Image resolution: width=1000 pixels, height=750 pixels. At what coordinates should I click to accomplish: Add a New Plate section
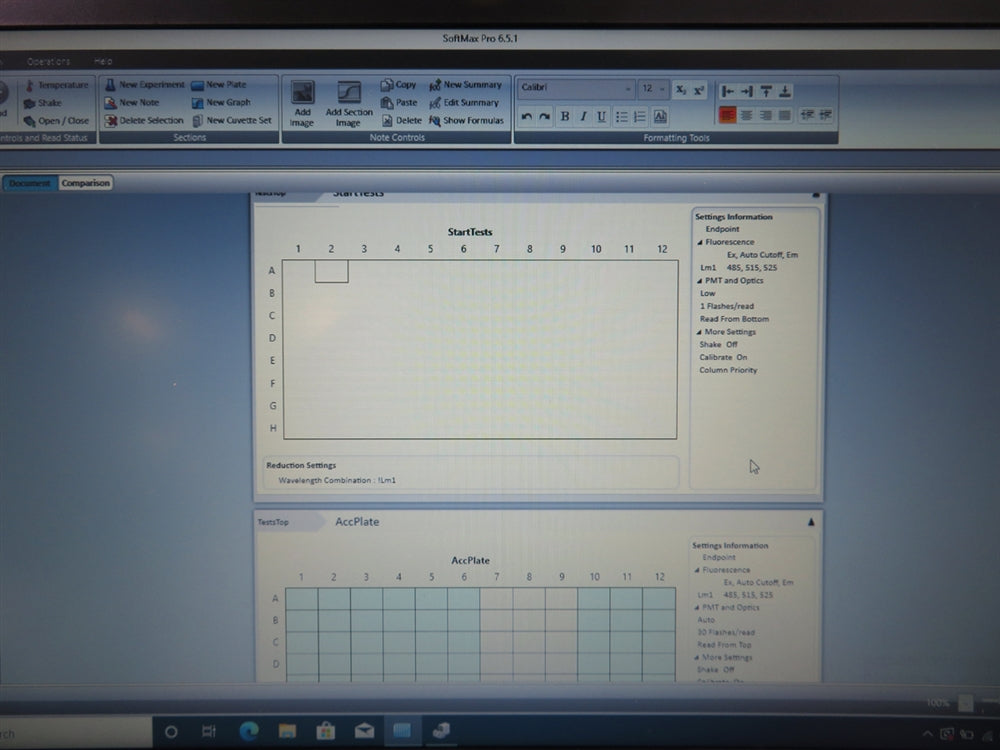(219, 84)
